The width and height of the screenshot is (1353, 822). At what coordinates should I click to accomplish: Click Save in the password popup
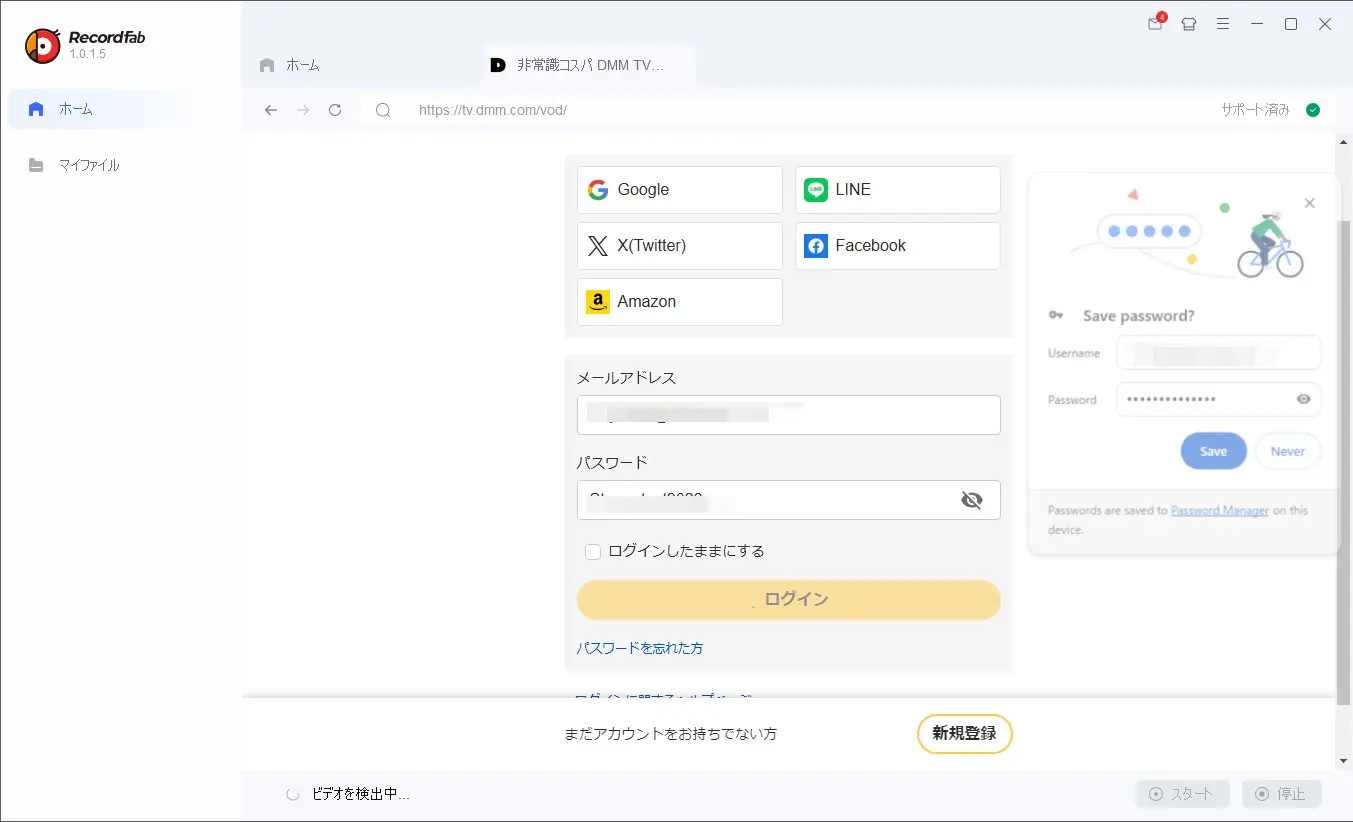(x=1213, y=451)
